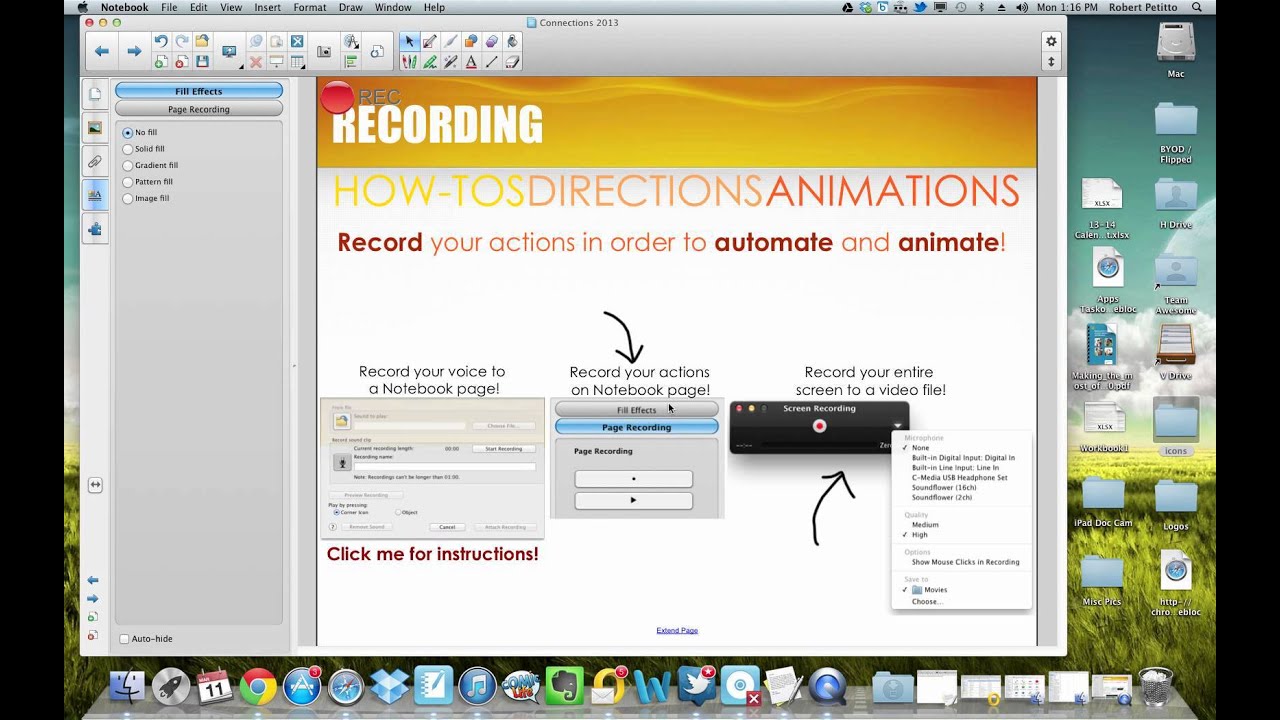
Task: Delete the current page with Delete Page icon
Action: pos(182,62)
